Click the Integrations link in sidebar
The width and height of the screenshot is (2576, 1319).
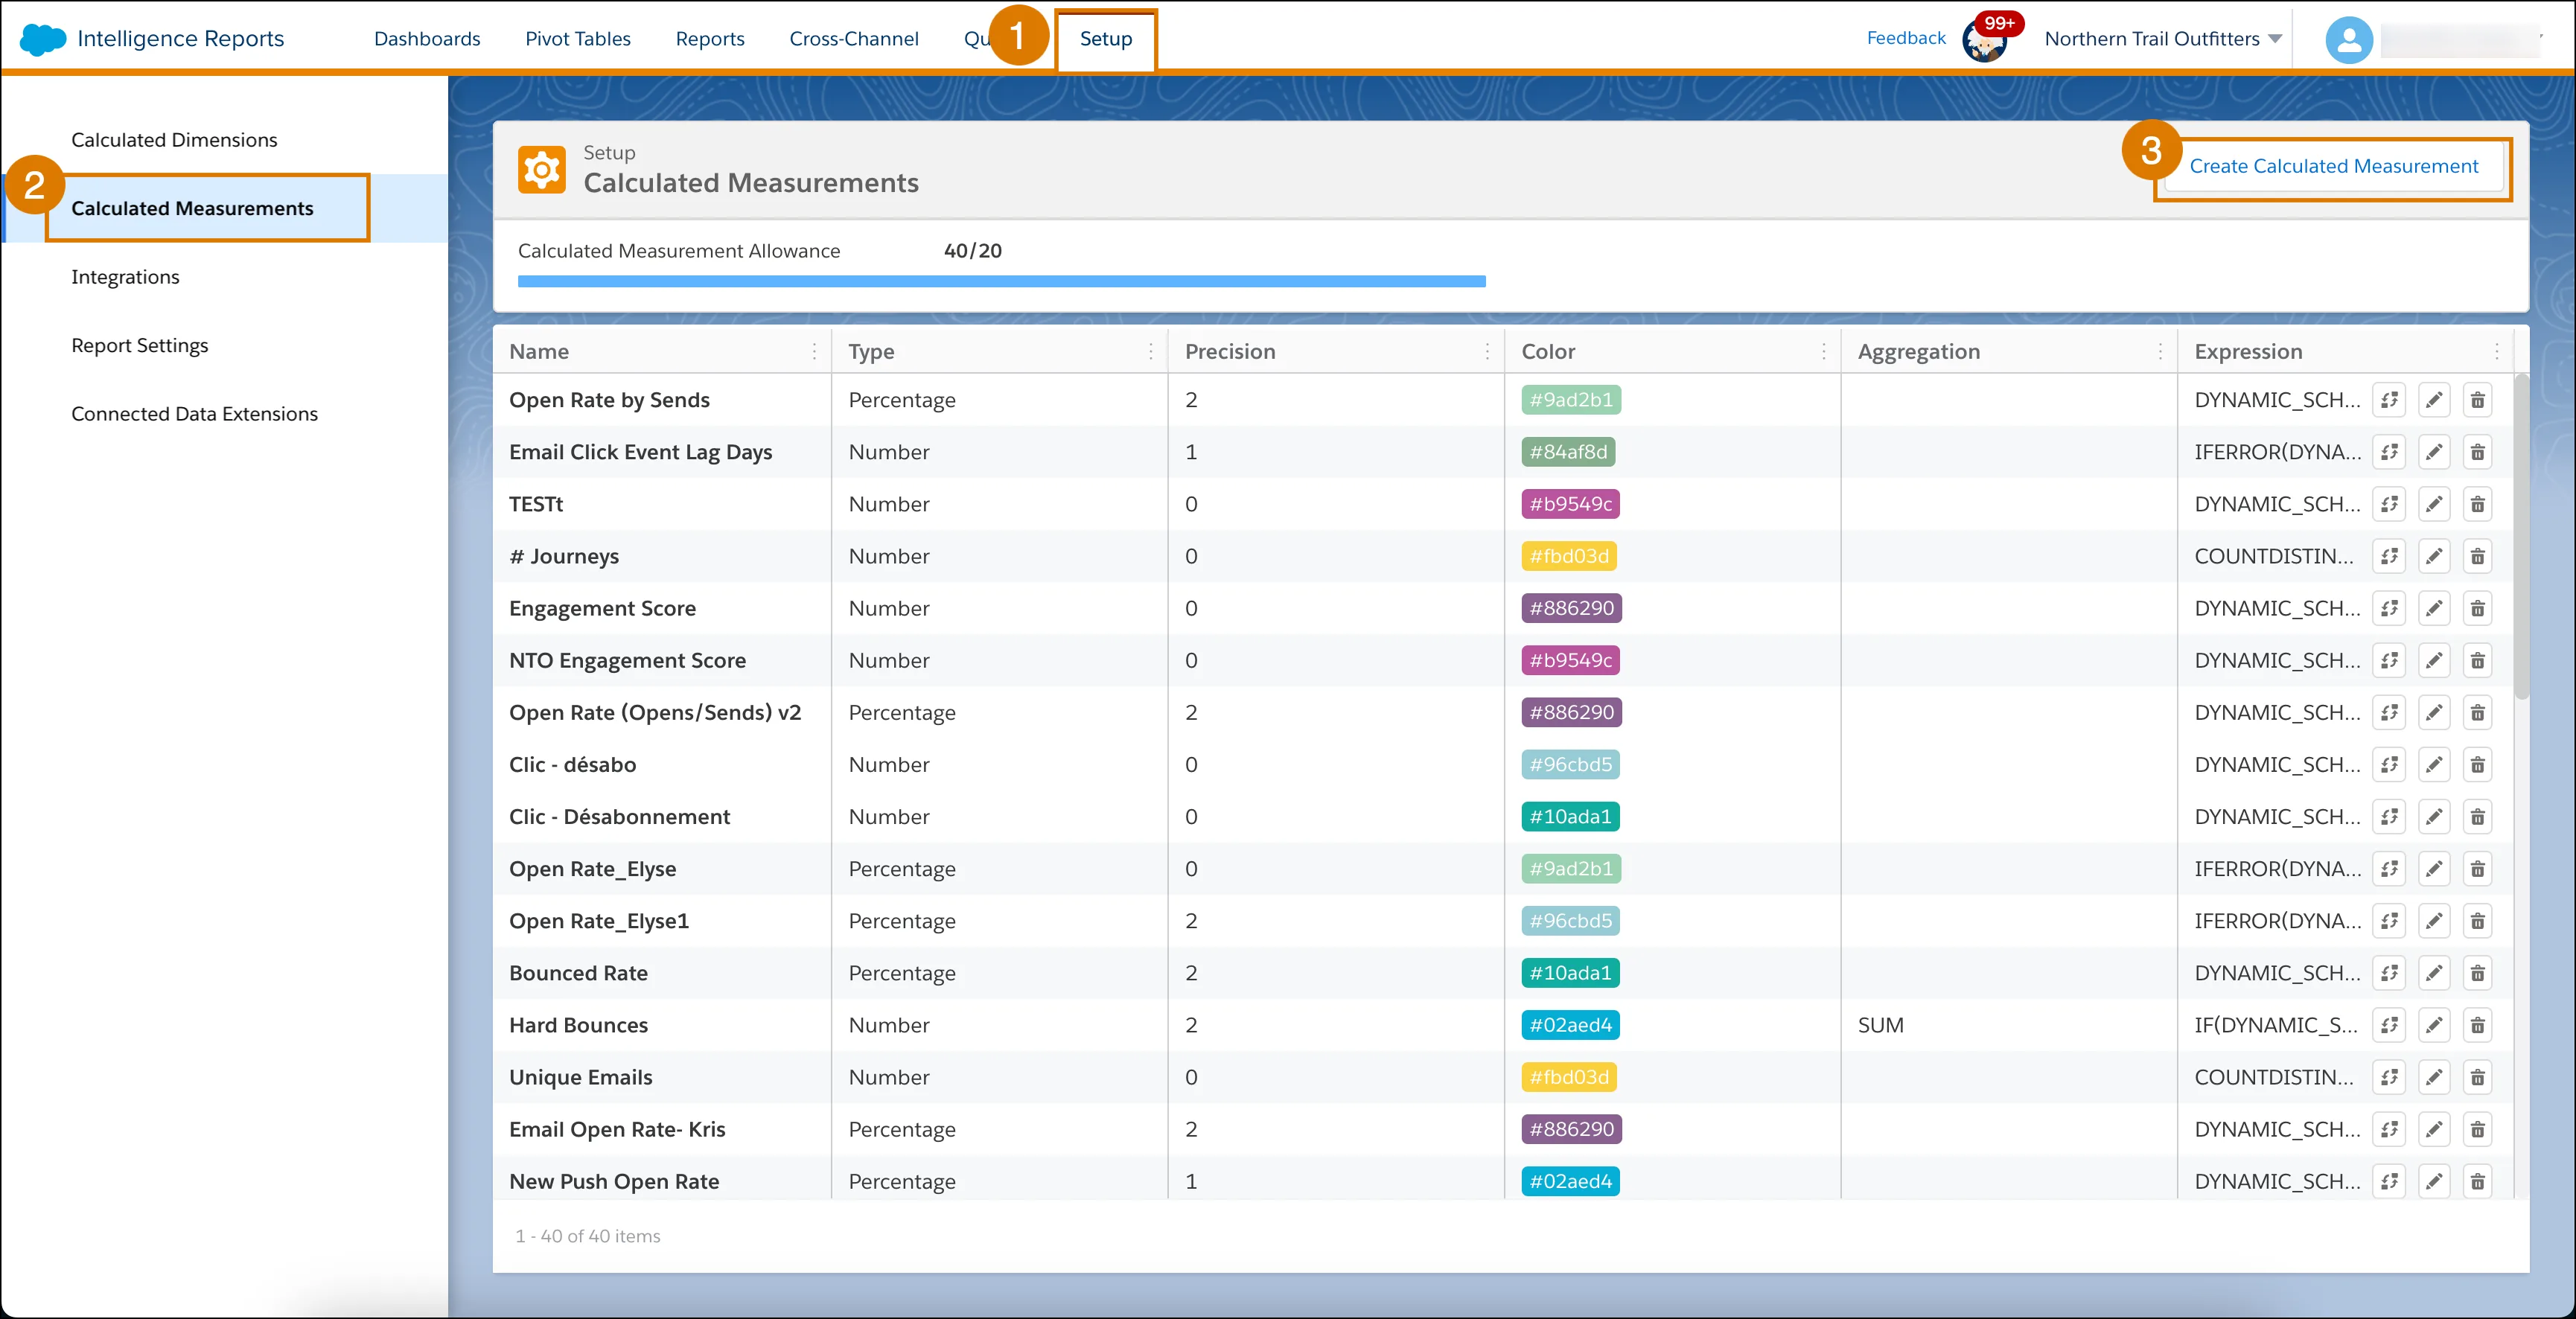[123, 276]
